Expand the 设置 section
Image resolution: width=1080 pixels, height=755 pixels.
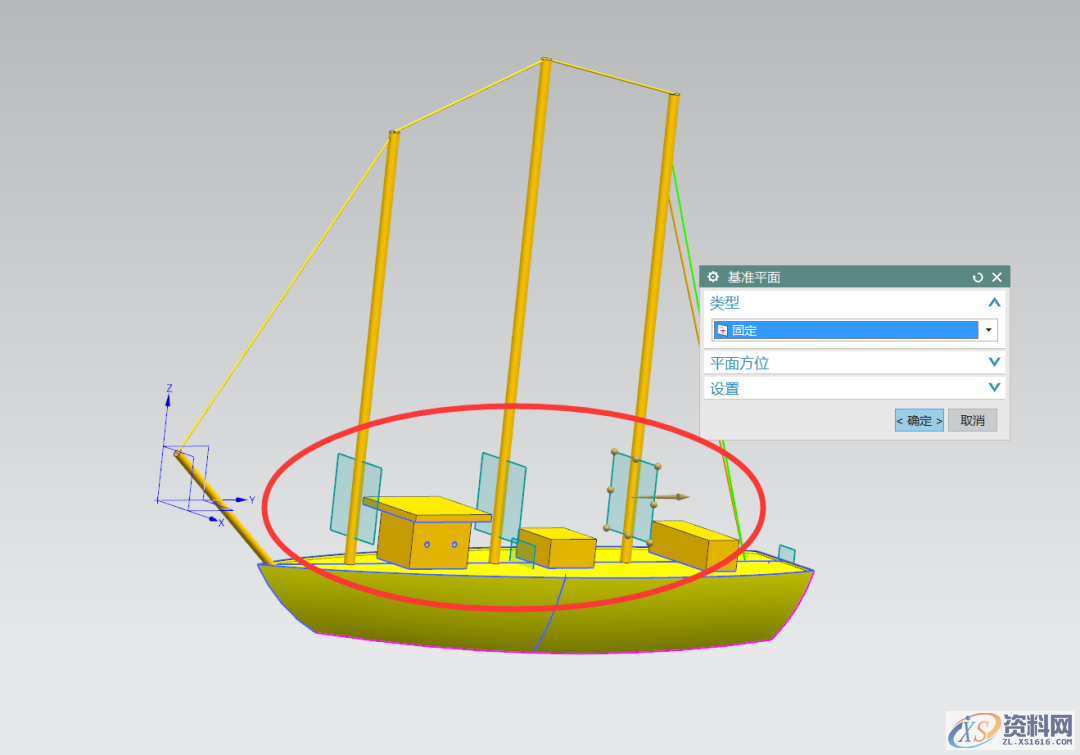coord(993,388)
